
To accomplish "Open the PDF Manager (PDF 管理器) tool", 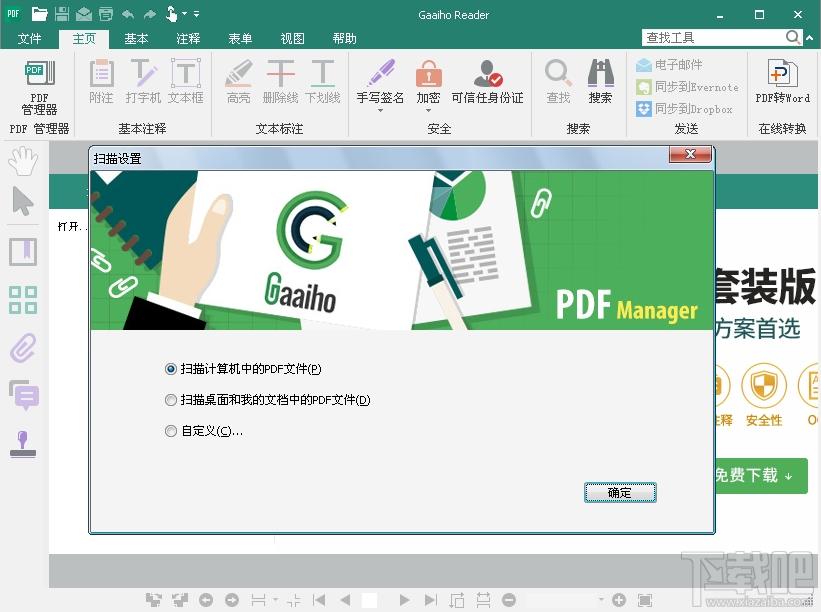I will pyautogui.click(x=39, y=87).
